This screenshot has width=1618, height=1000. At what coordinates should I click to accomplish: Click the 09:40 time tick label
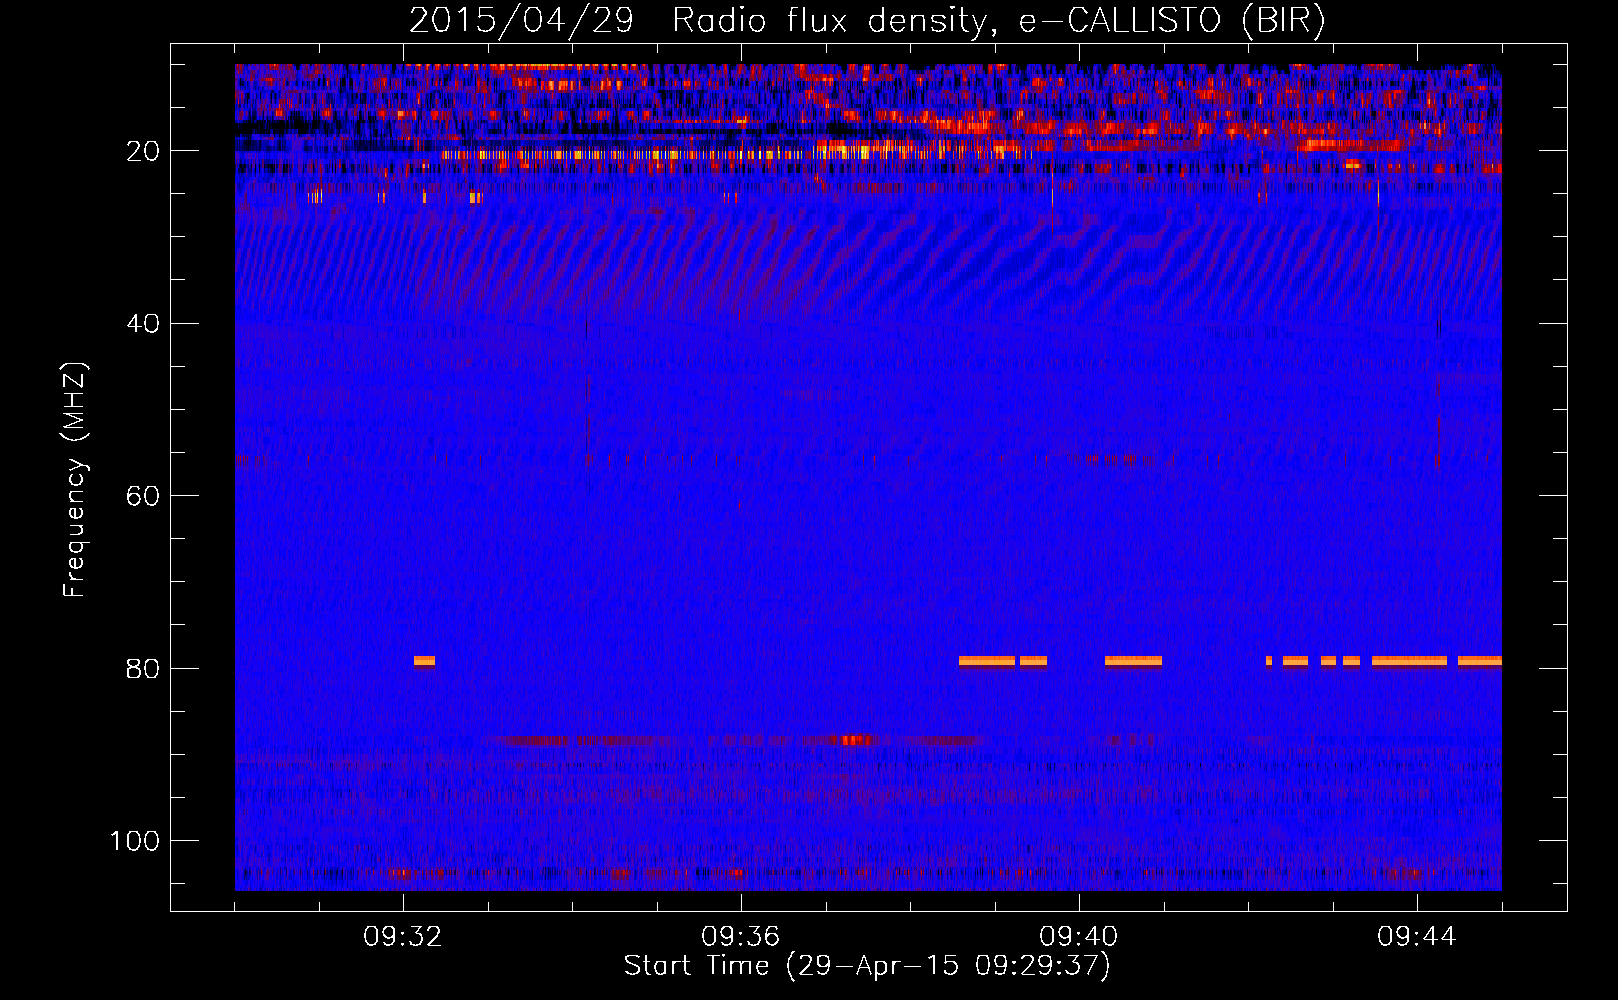pyautogui.click(x=1079, y=937)
